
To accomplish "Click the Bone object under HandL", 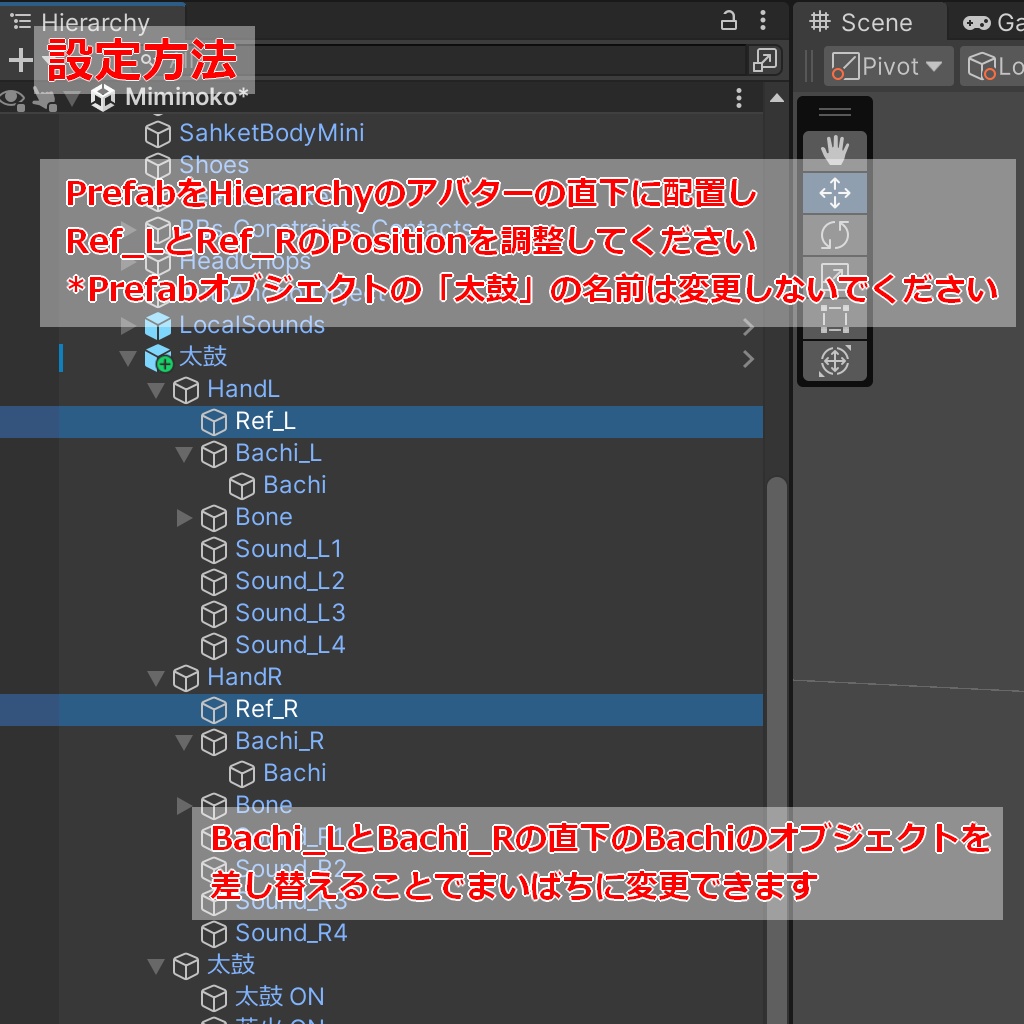I will (264, 517).
